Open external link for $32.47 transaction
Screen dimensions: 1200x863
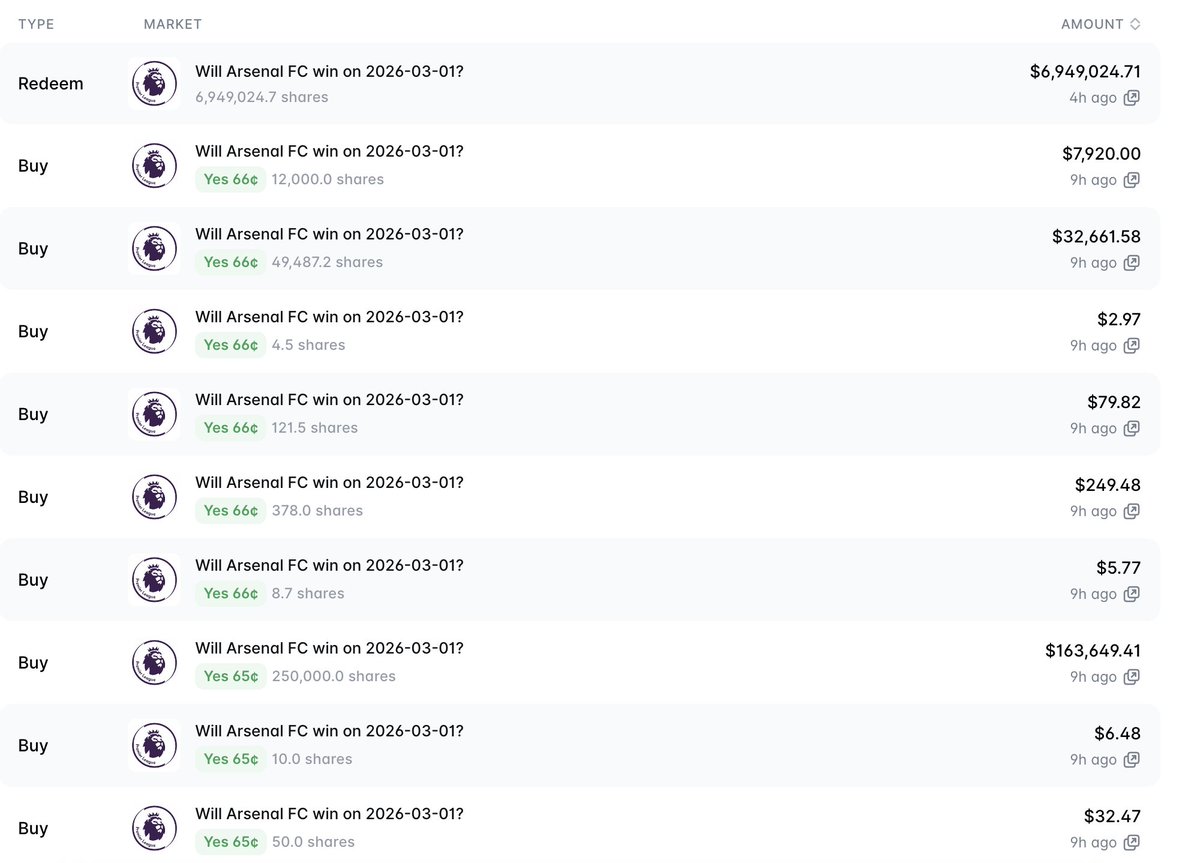pyautogui.click(x=1131, y=843)
